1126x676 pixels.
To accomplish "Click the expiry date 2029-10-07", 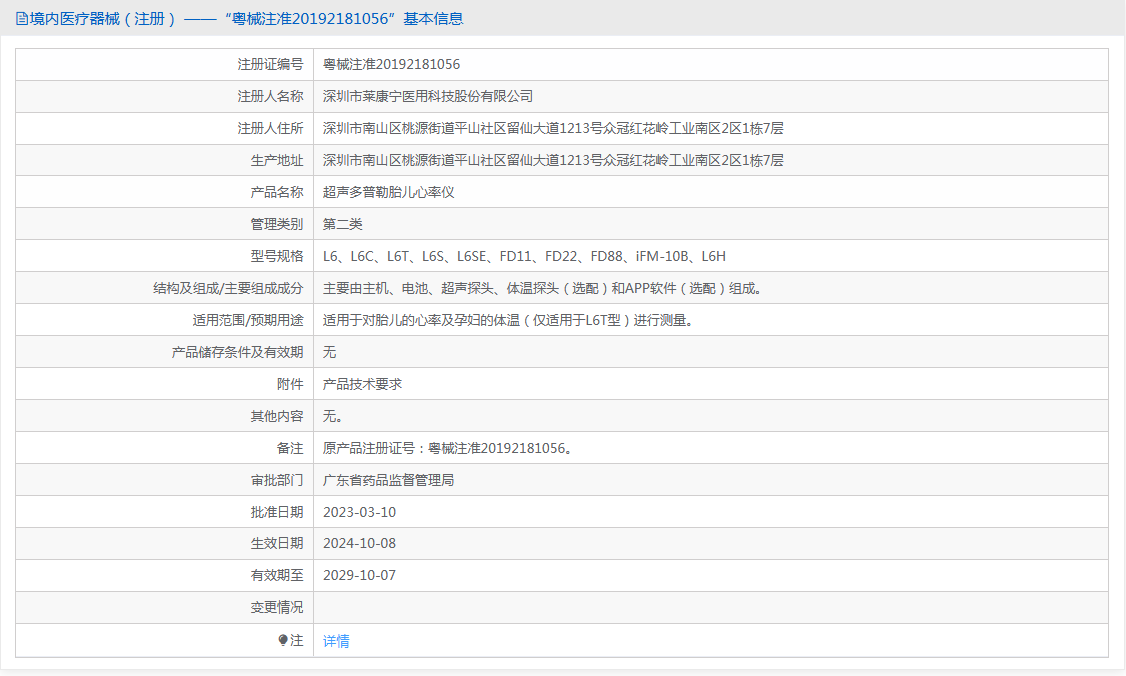I will [359, 575].
